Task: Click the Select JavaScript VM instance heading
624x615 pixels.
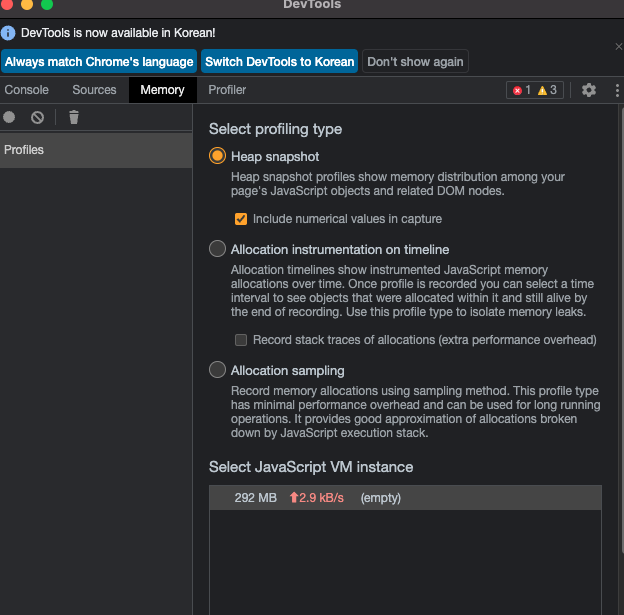Action: 311,467
